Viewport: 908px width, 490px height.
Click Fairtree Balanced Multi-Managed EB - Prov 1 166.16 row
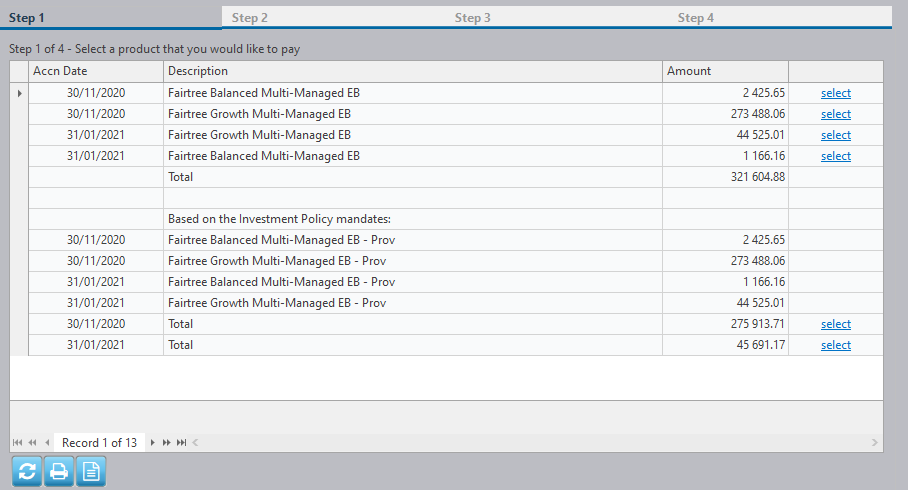click(456, 282)
